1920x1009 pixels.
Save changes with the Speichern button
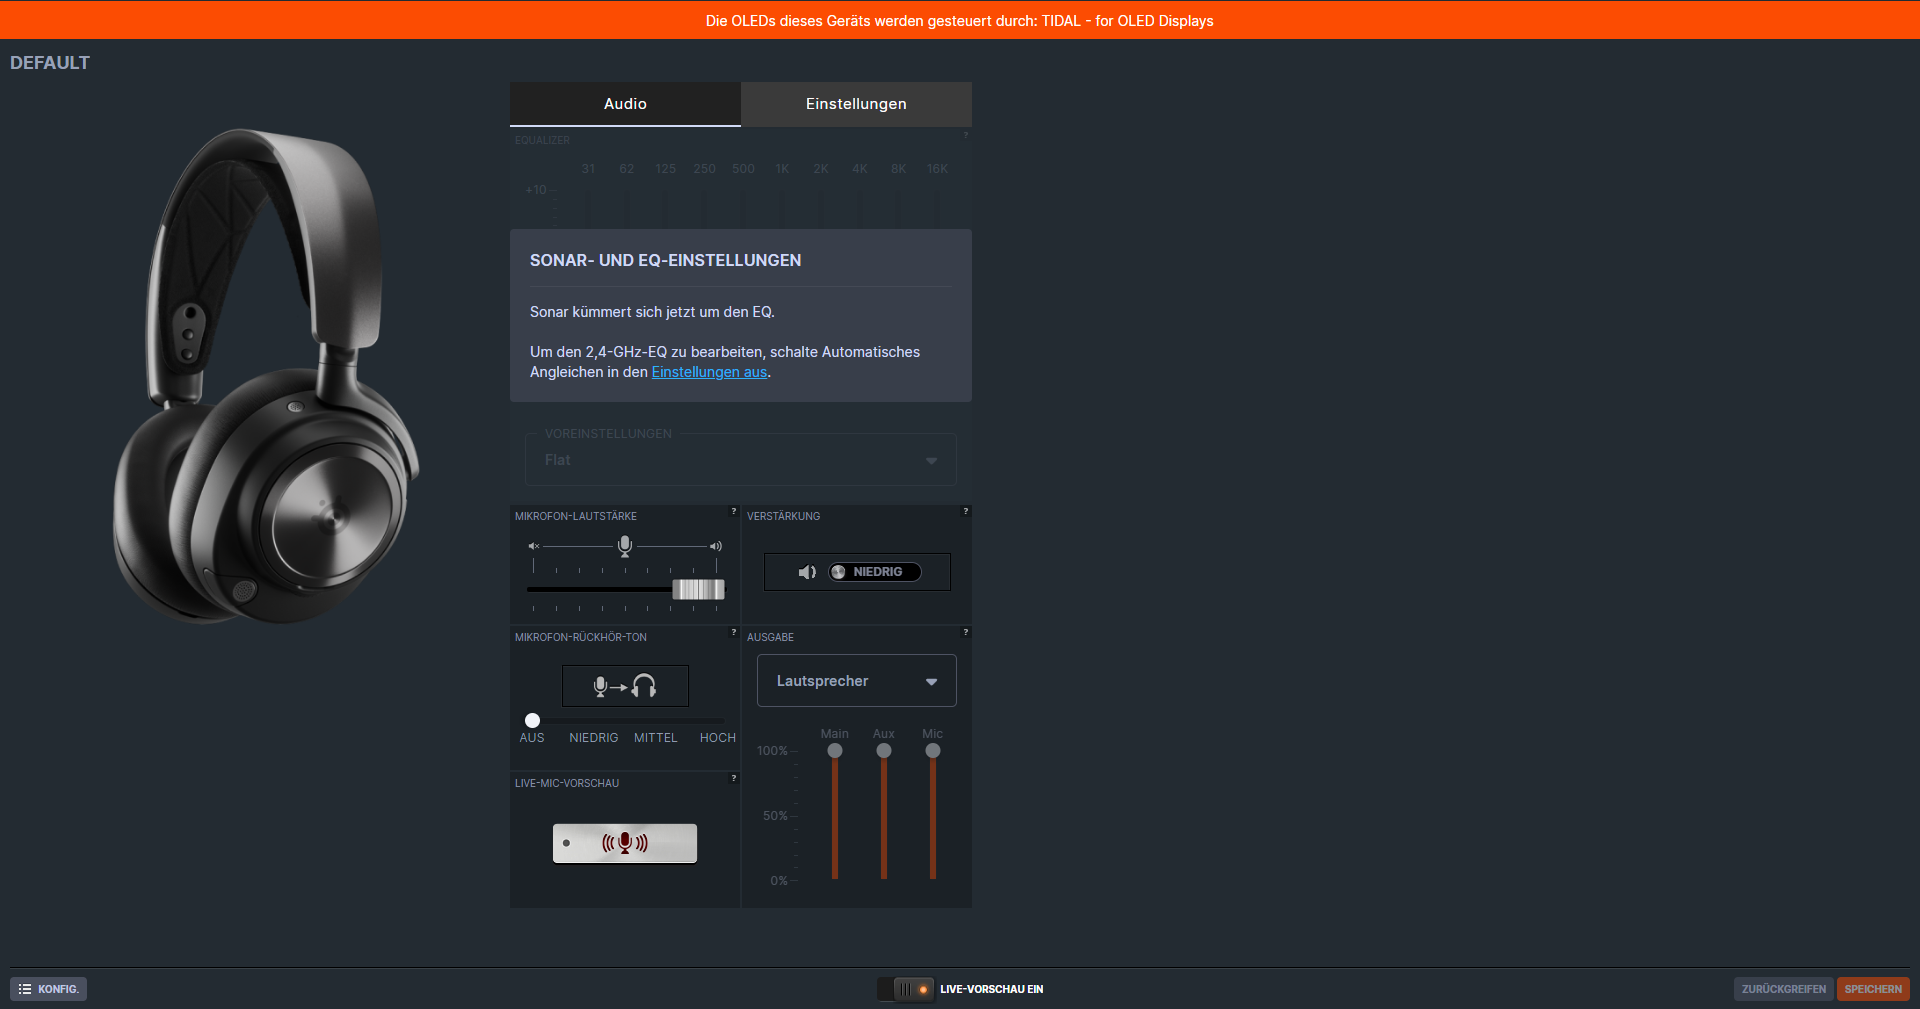tap(1873, 989)
